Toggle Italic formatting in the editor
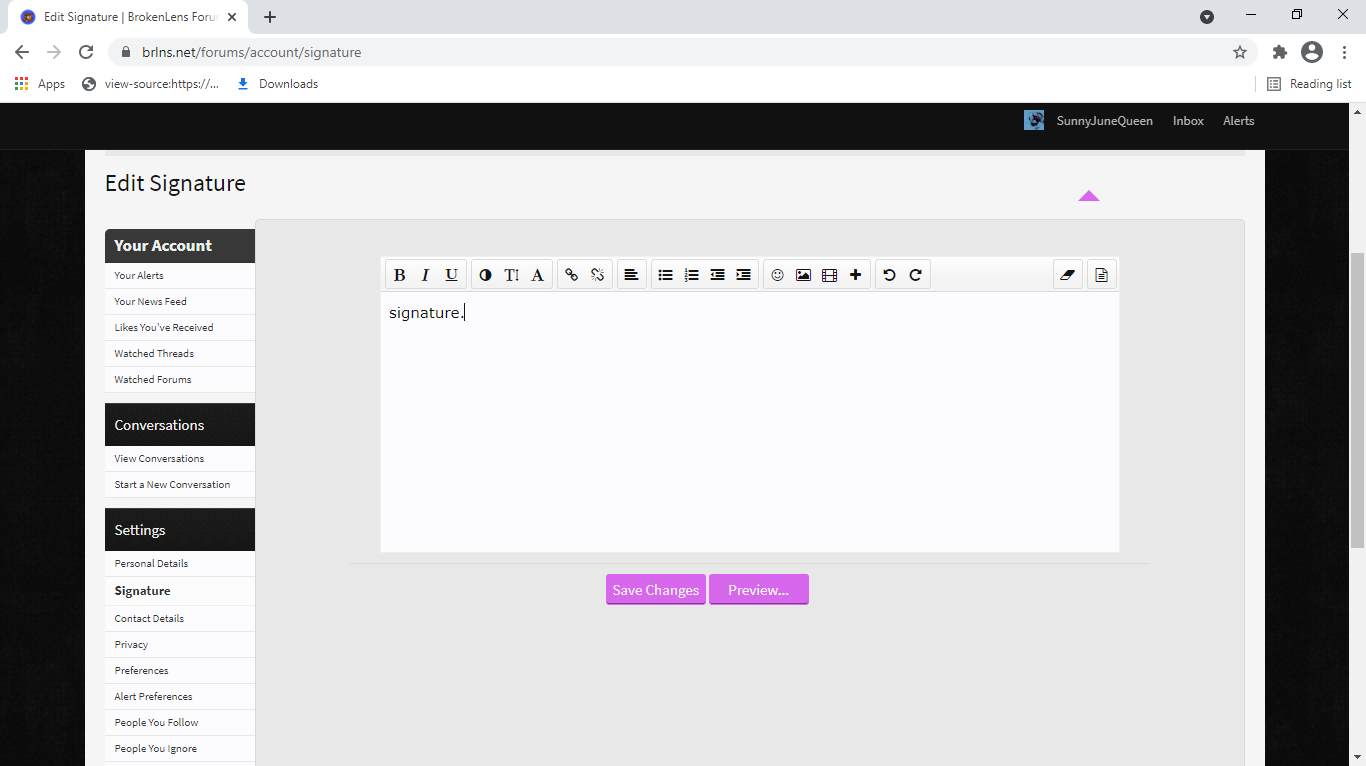The image size is (1366, 766). [x=425, y=275]
